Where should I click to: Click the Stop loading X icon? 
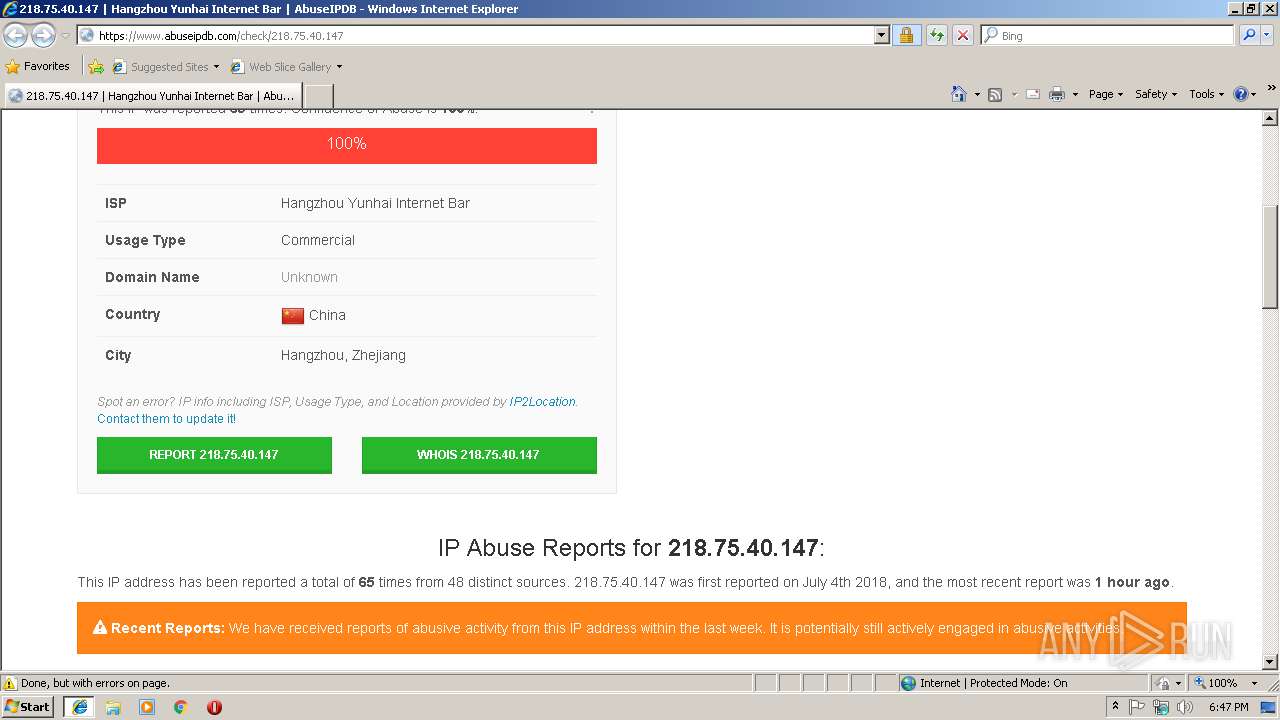click(962, 35)
